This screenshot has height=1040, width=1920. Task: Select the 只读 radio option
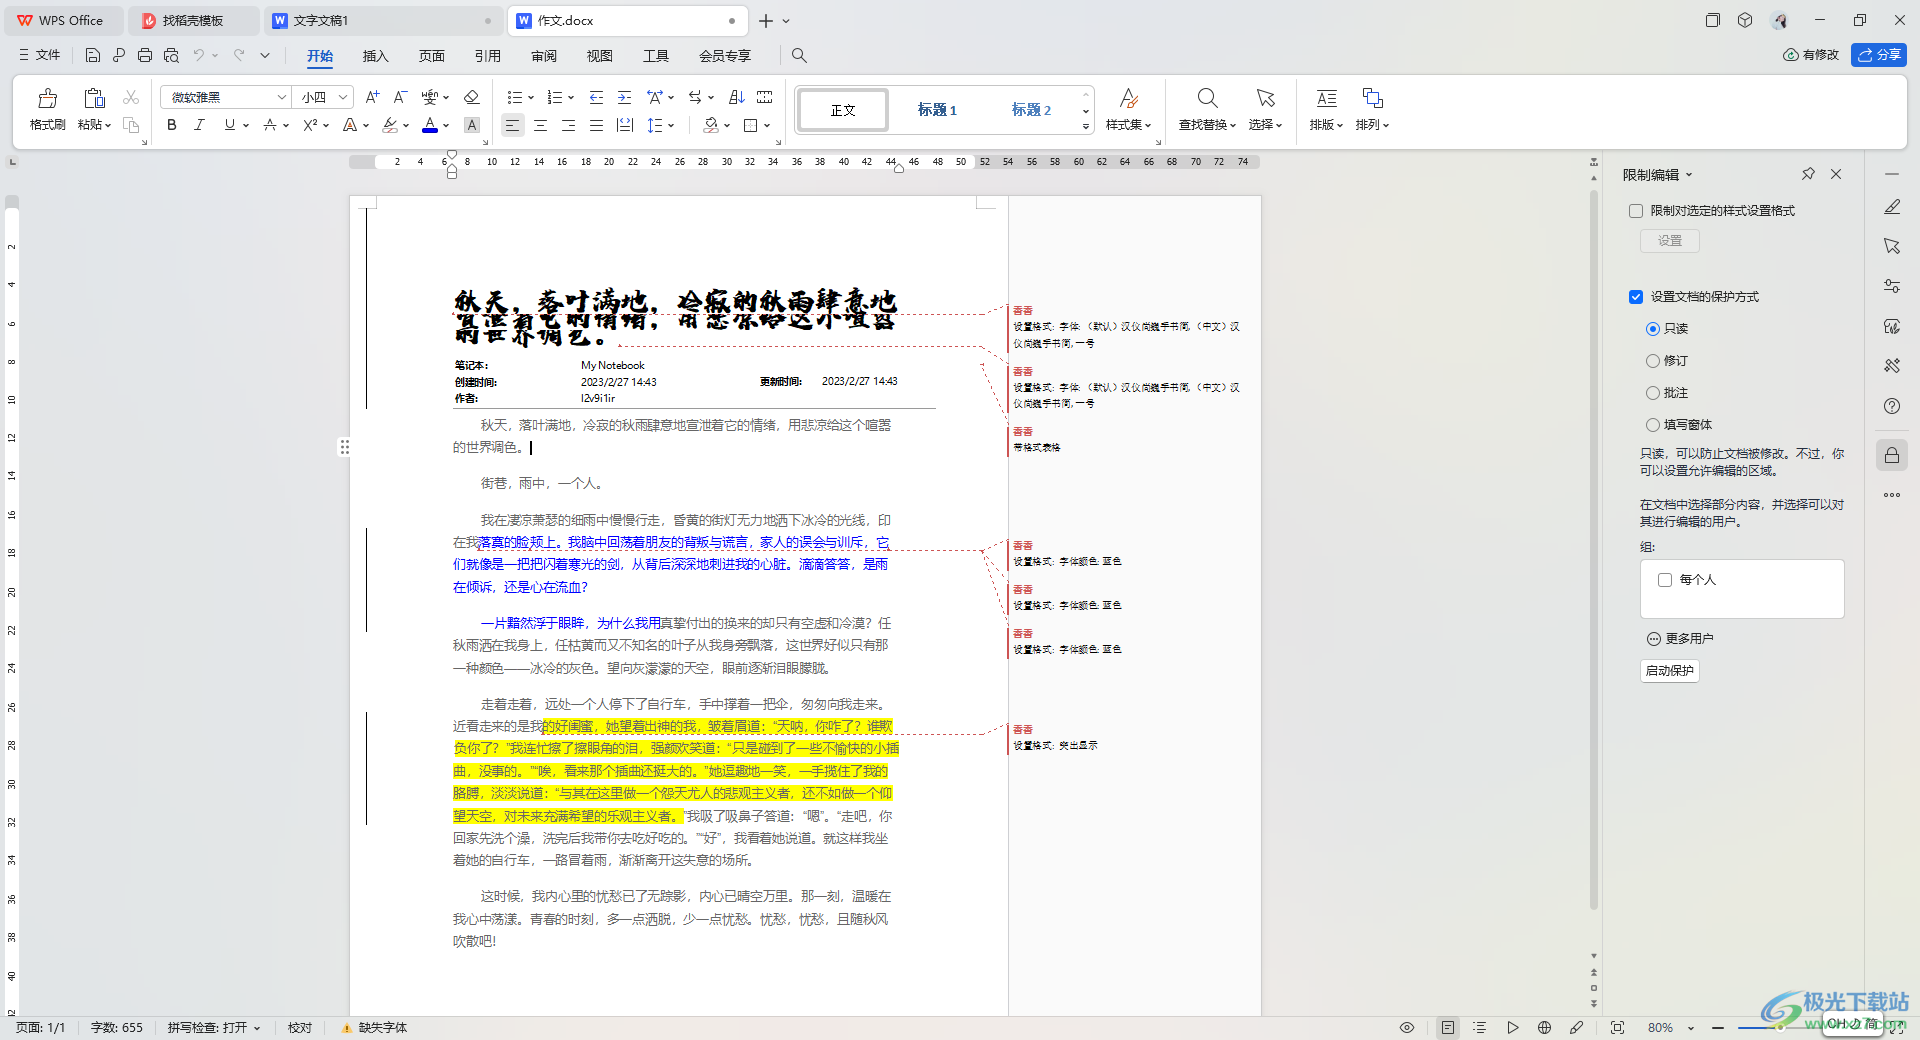point(1653,329)
